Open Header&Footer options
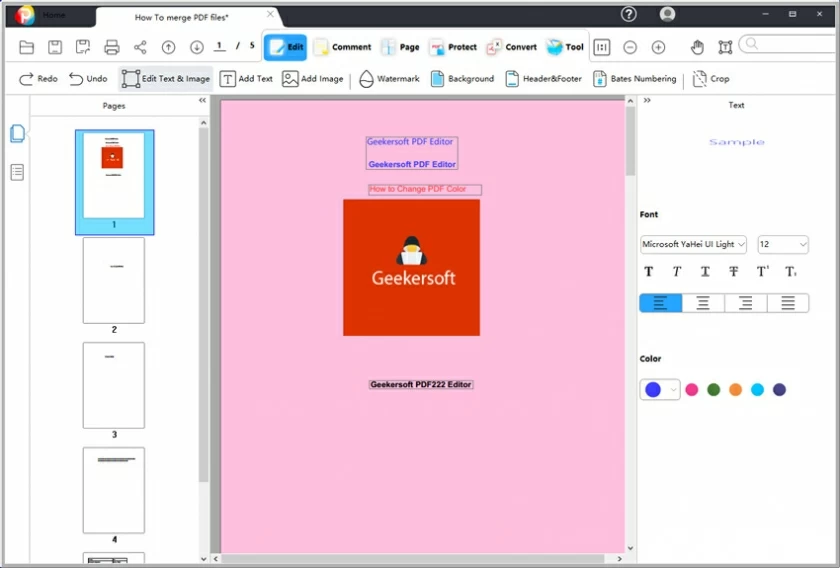This screenshot has height=568, width=840. (x=543, y=79)
